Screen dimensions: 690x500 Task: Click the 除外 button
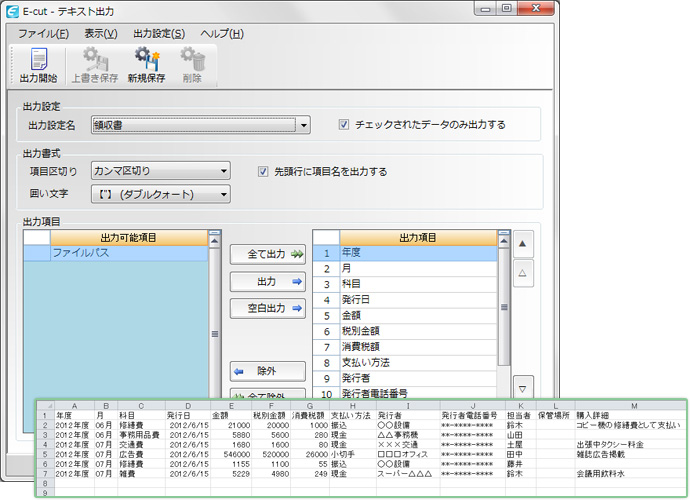tap(268, 371)
